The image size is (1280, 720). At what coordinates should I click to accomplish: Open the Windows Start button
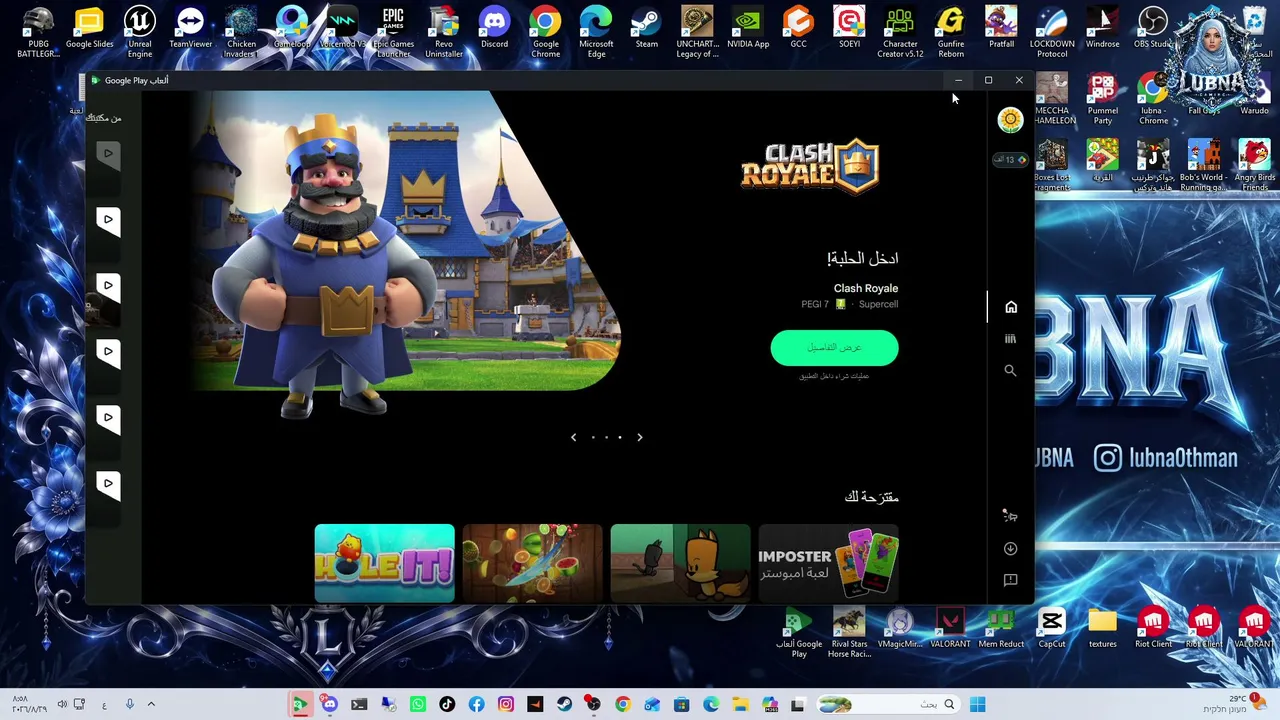click(x=977, y=705)
